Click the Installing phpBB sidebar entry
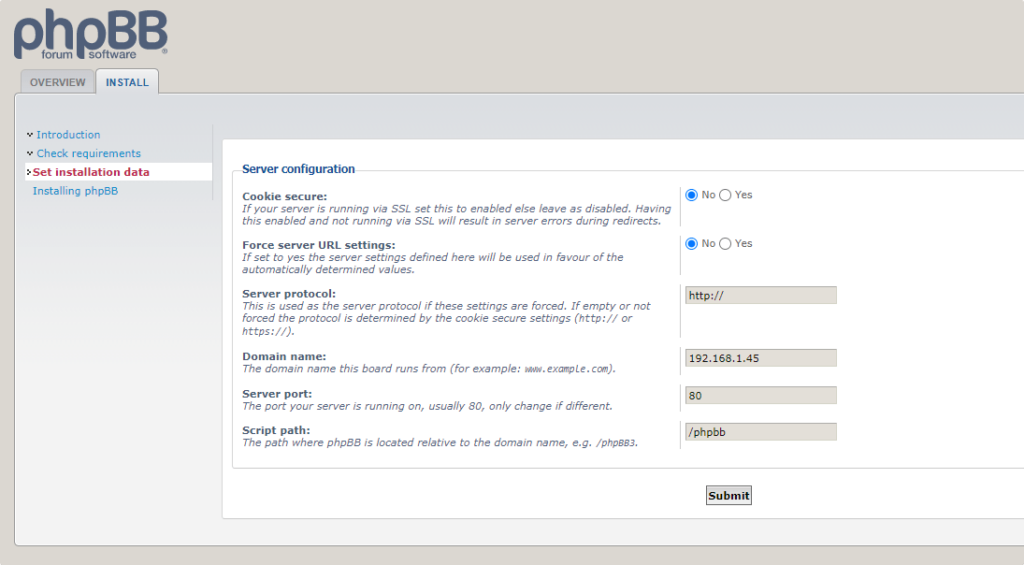The width and height of the screenshot is (1024, 565). [x=76, y=191]
